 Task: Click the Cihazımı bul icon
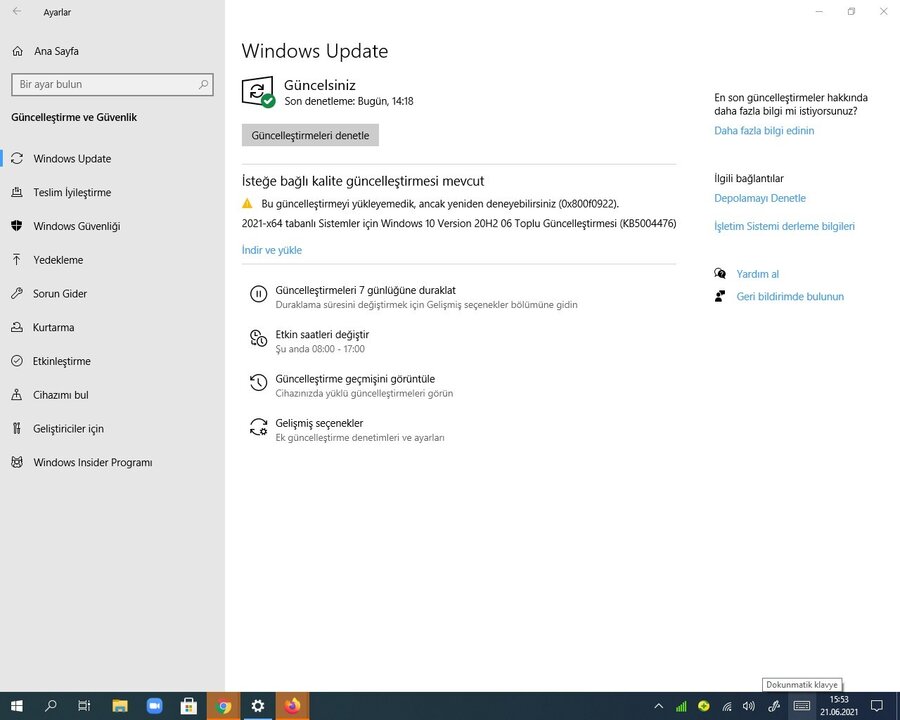[x=17, y=395]
